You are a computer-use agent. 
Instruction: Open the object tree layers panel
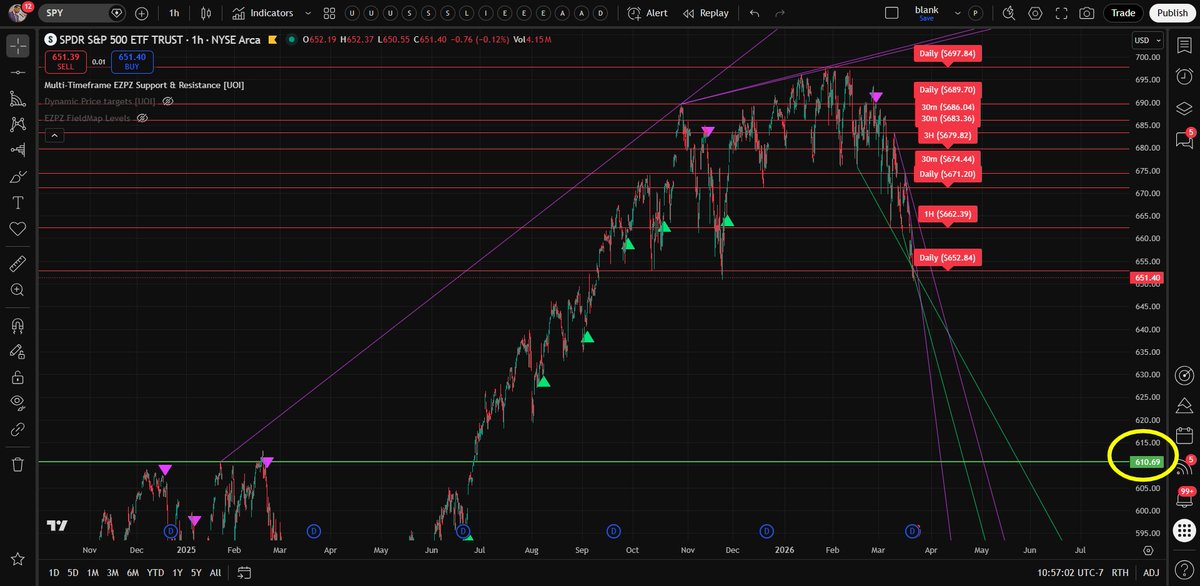point(1185,108)
